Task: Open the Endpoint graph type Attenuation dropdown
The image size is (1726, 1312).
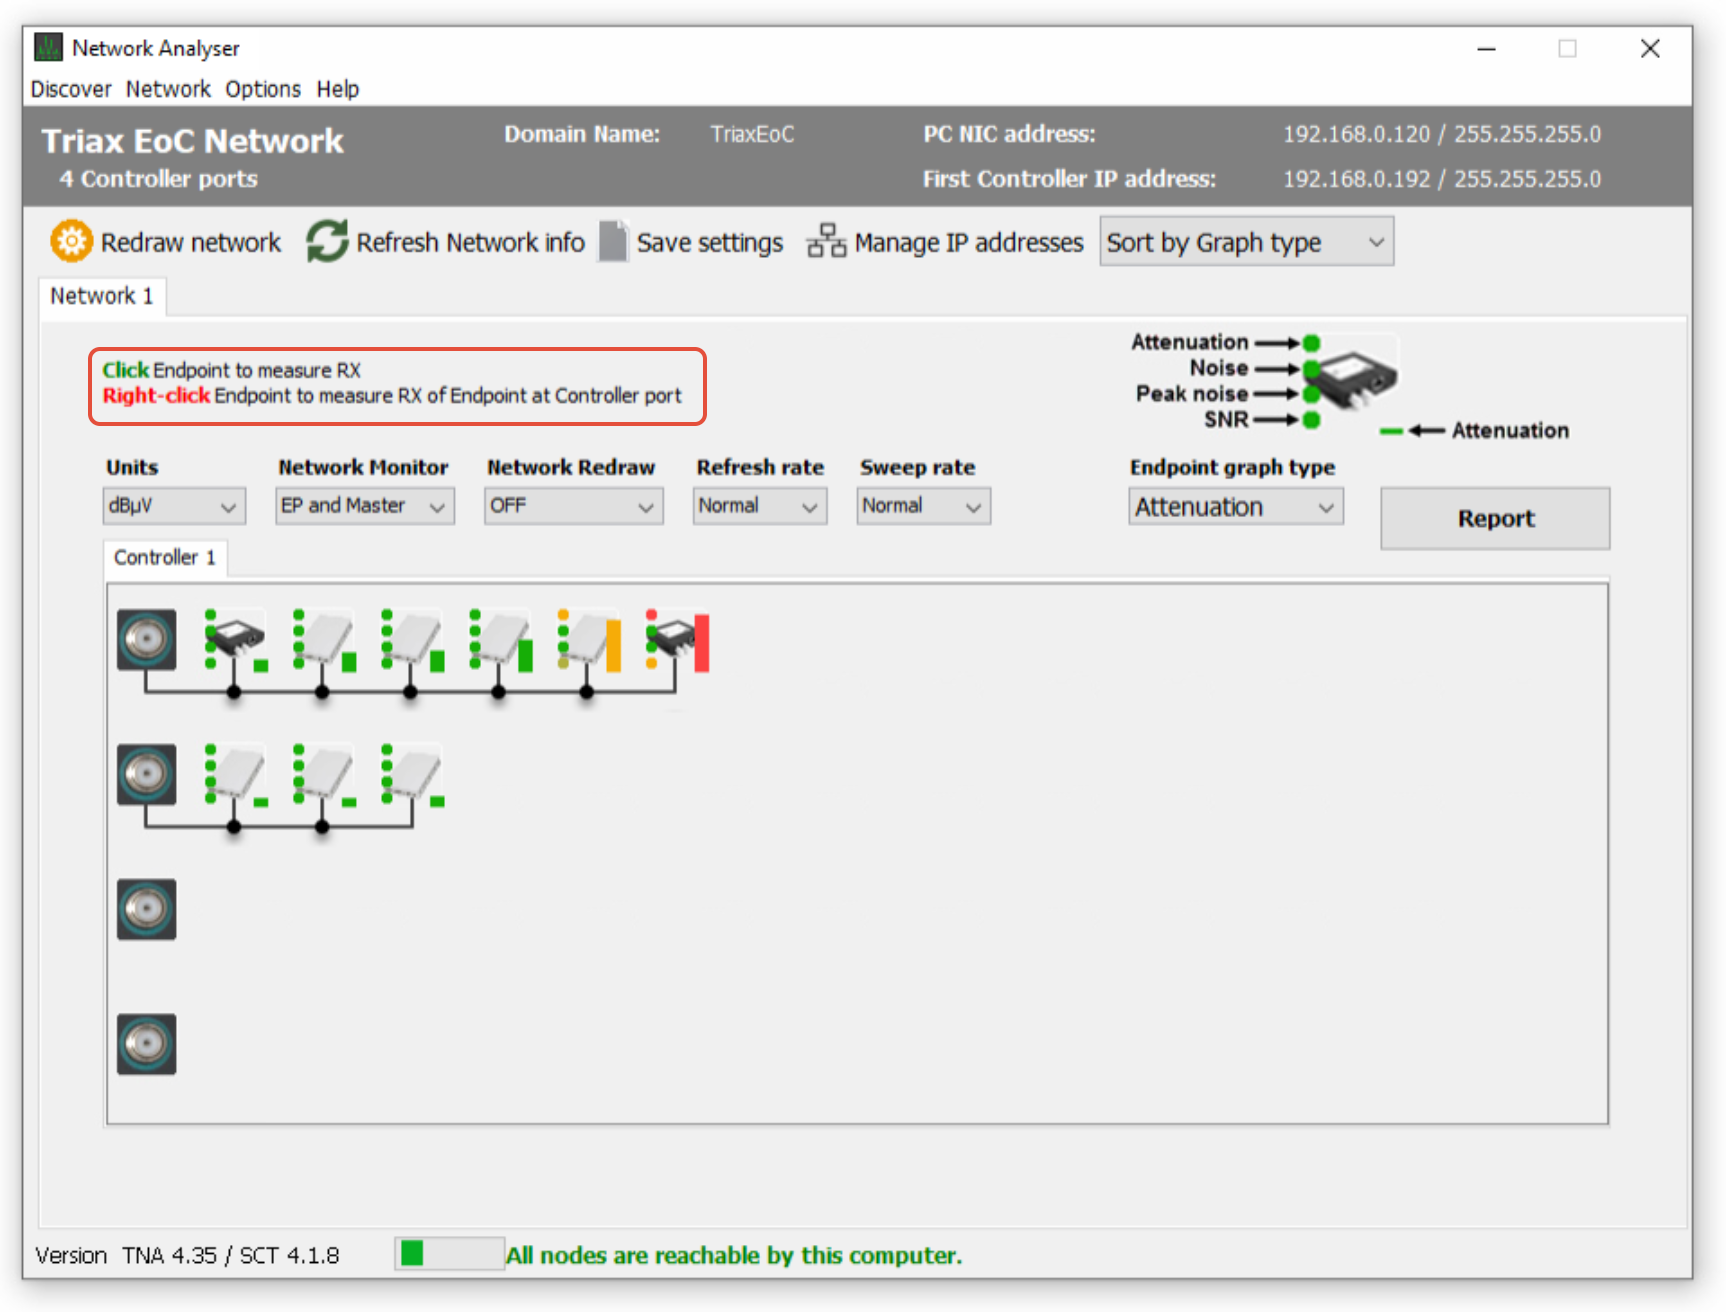Action: (1236, 507)
